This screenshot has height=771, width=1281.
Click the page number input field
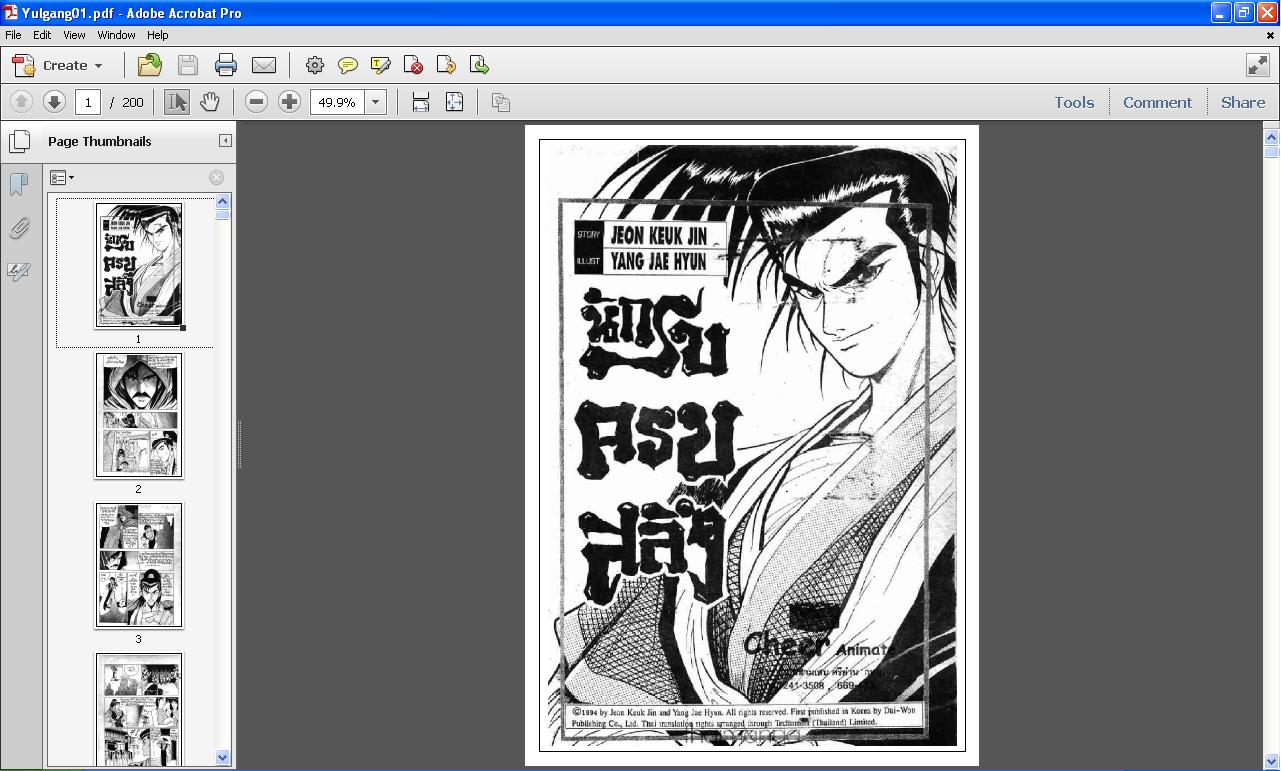(x=88, y=102)
